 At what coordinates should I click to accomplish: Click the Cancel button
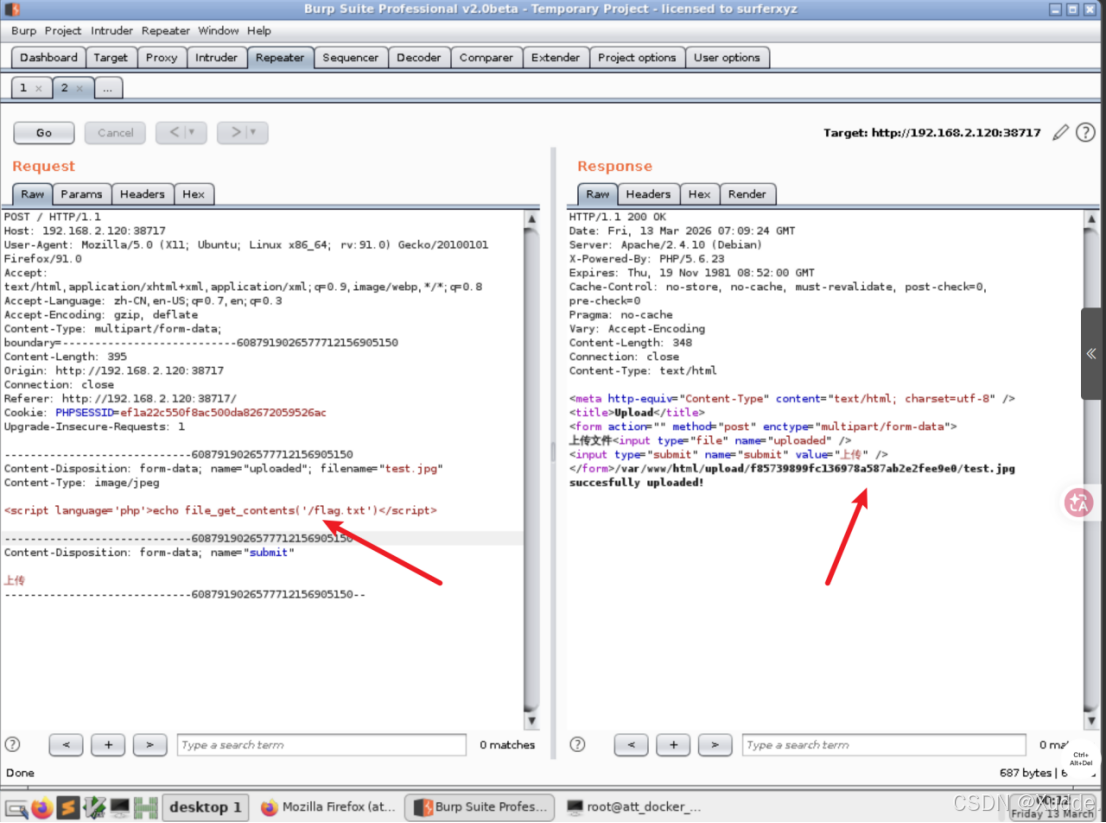[x=115, y=133]
